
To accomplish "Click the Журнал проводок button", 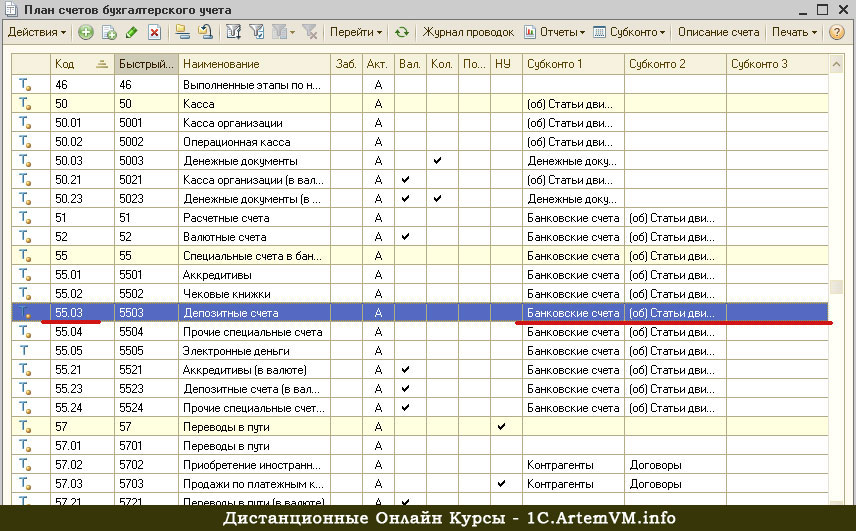I will click(x=465, y=32).
